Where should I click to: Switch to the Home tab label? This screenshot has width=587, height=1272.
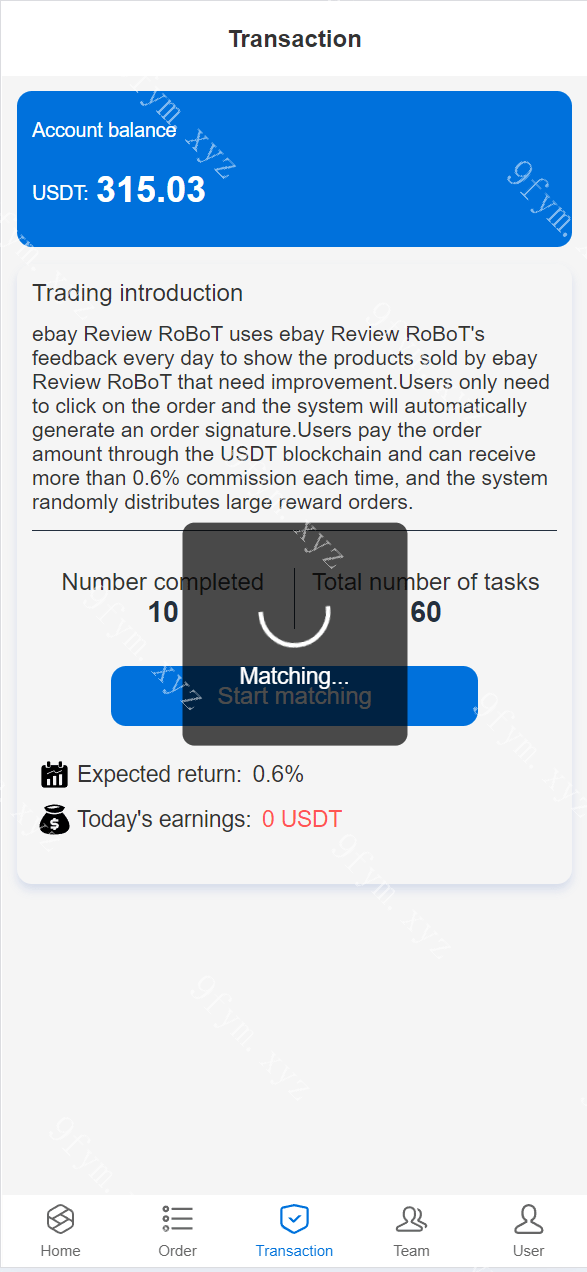point(60,1251)
